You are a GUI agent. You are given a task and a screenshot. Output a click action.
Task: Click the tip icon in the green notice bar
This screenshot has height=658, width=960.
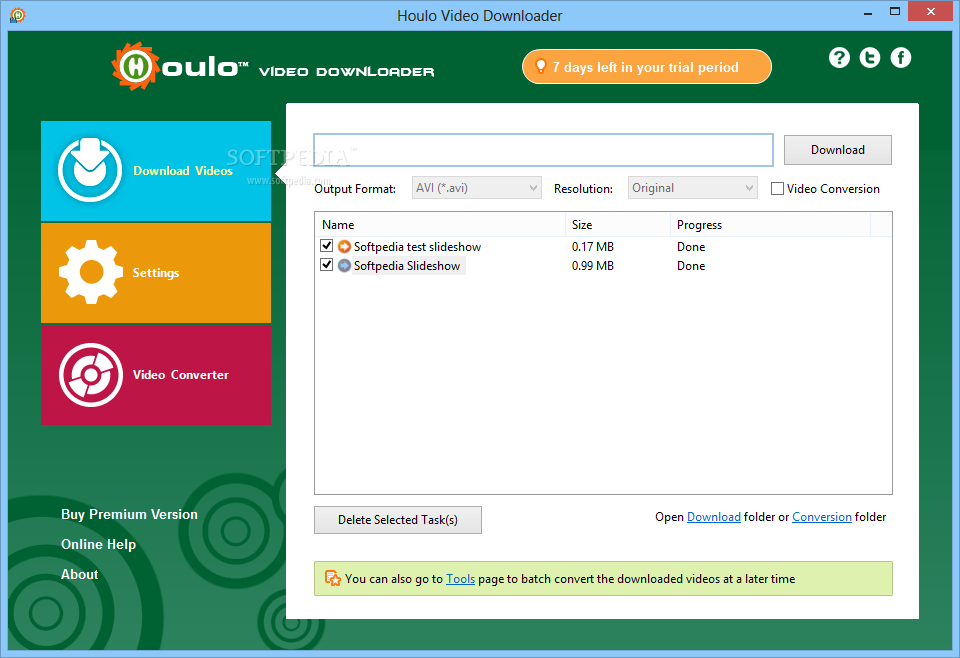[x=333, y=578]
